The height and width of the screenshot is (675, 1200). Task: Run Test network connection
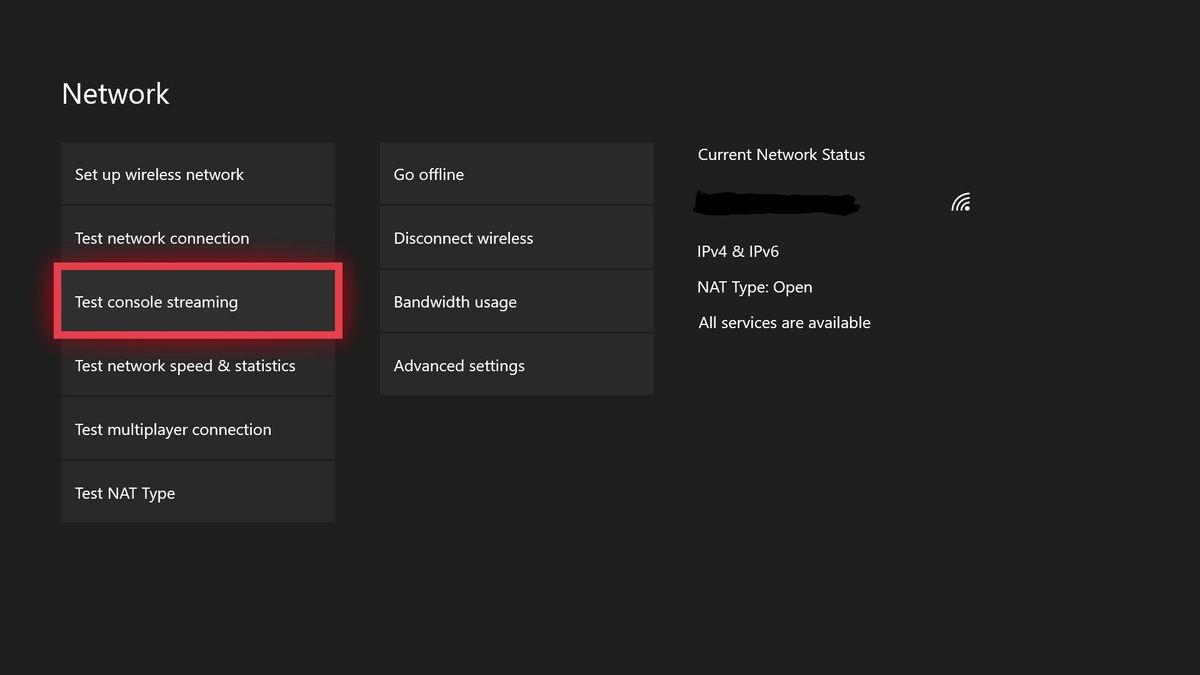tap(197, 237)
